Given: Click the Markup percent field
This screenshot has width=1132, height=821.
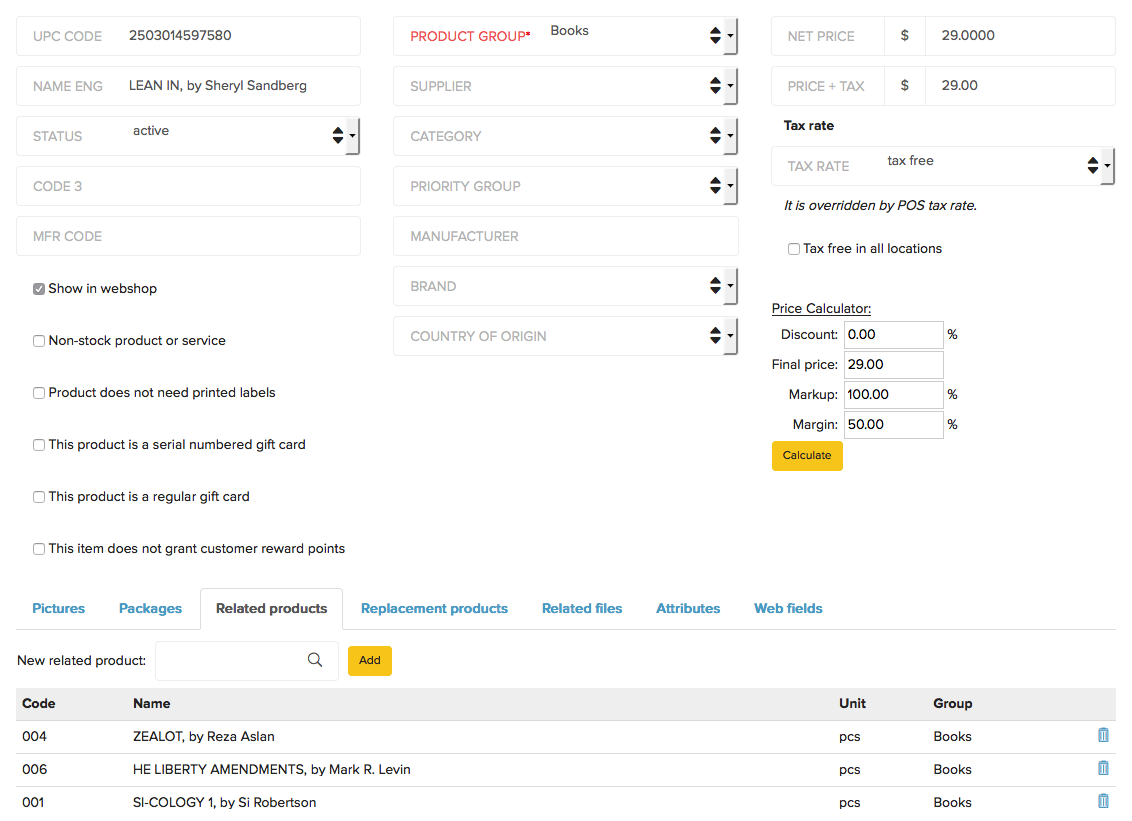Looking at the screenshot, I should (x=894, y=395).
